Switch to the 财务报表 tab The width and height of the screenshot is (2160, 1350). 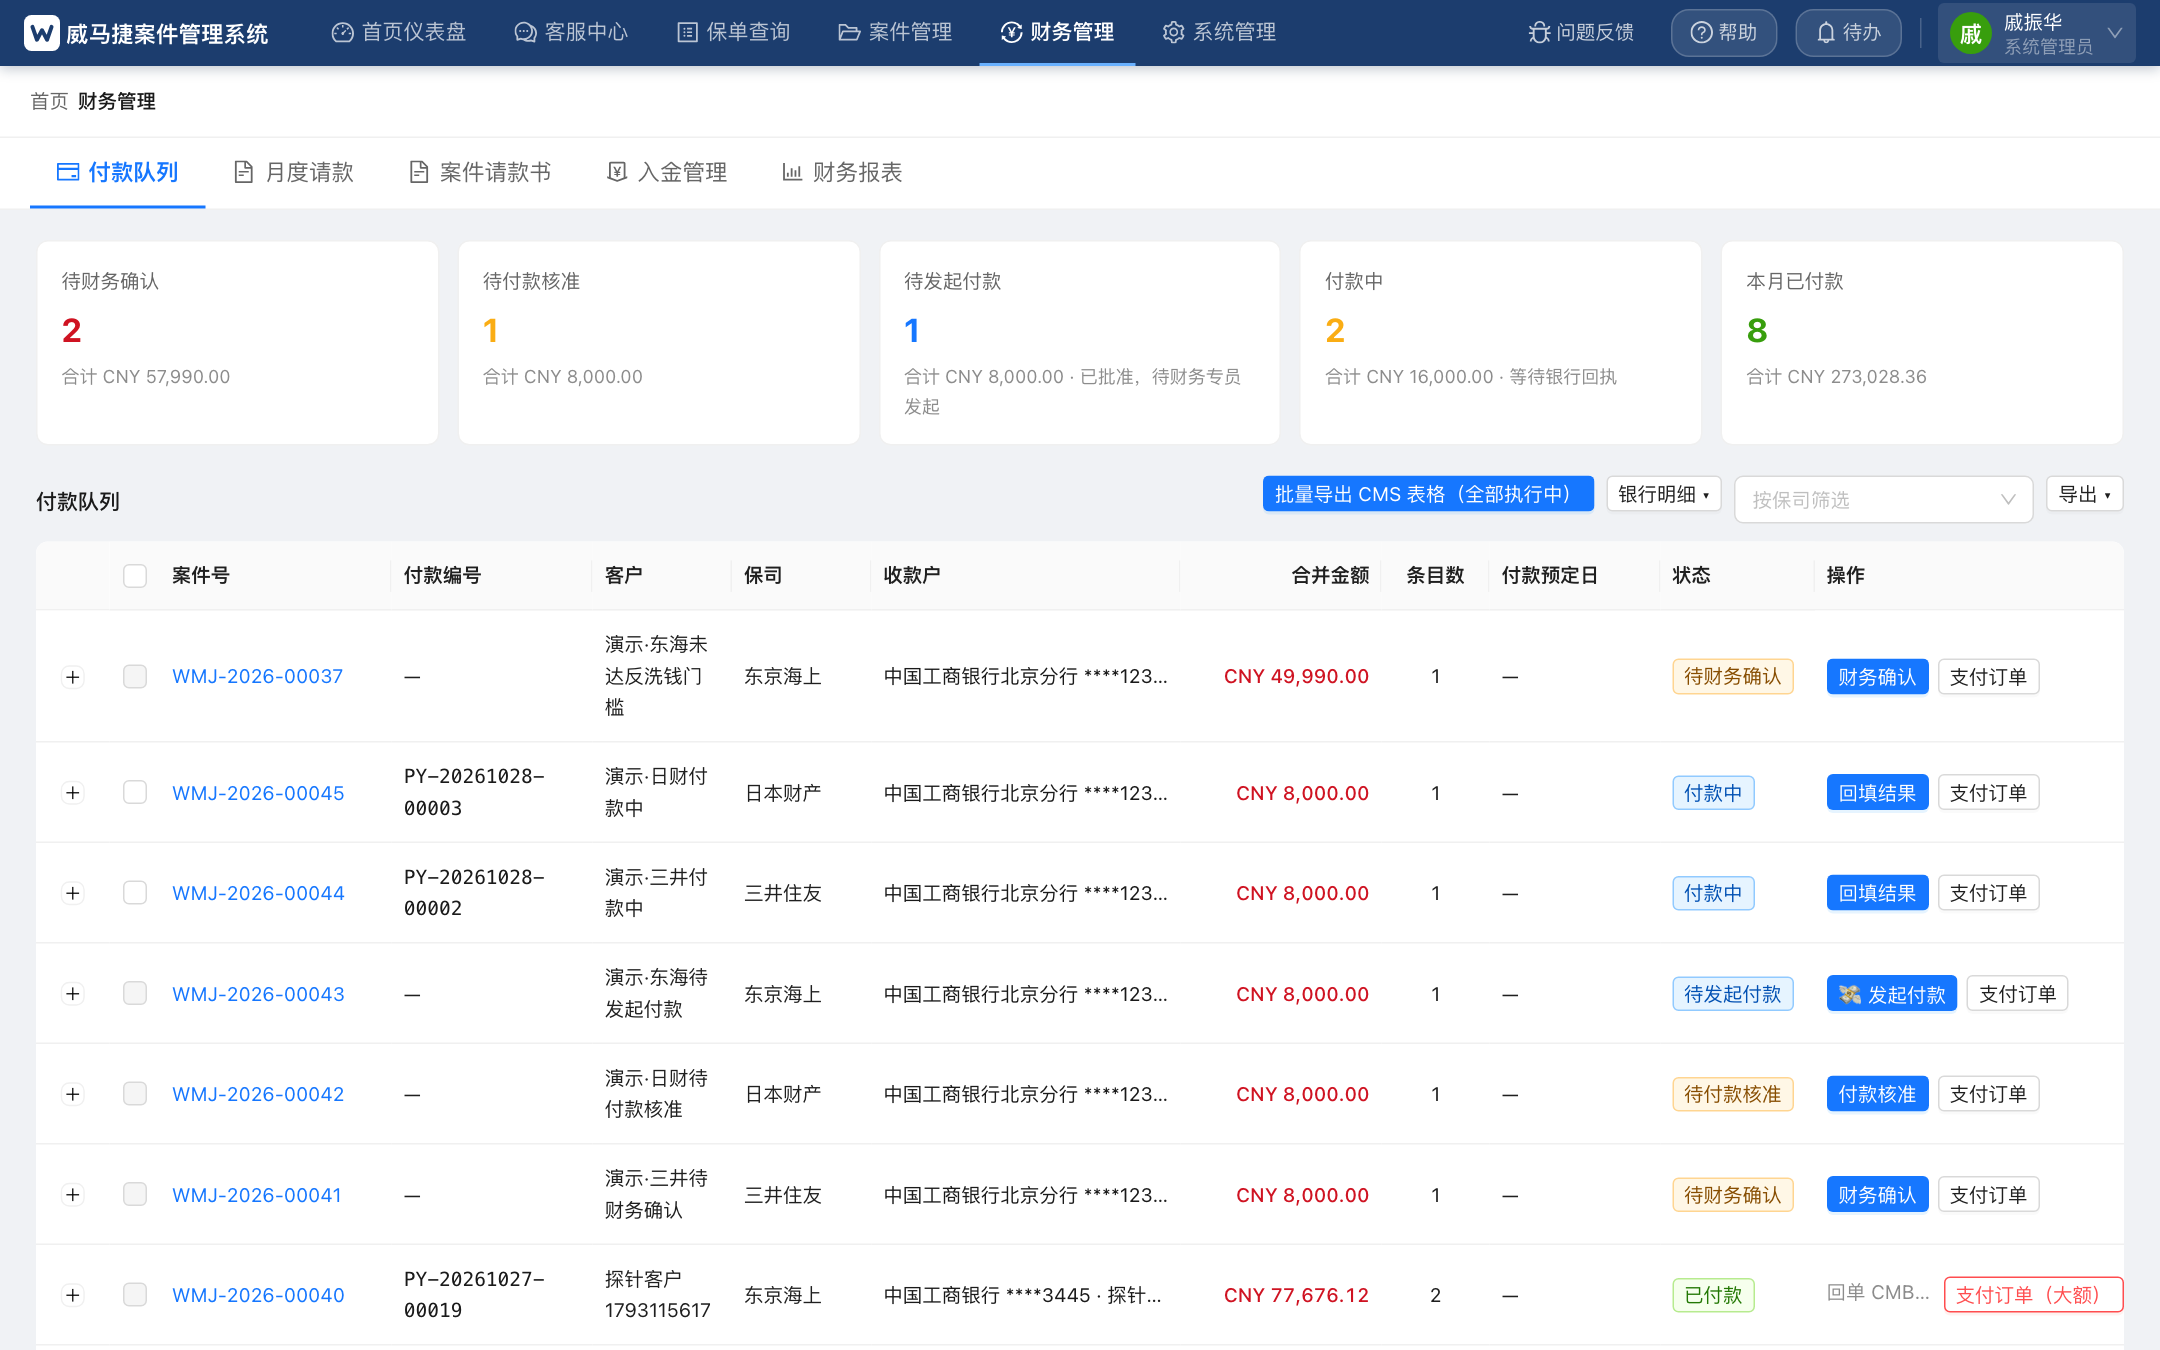[x=842, y=172]
